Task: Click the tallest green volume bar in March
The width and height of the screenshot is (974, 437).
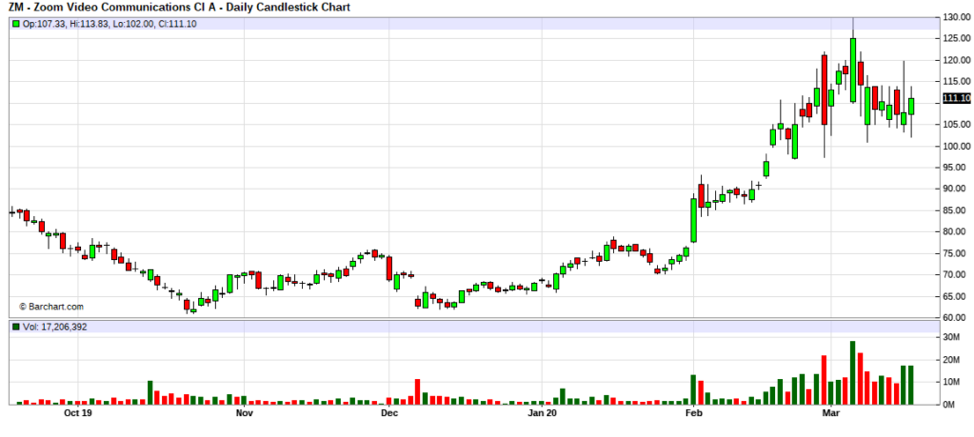Action: point(853,372)
